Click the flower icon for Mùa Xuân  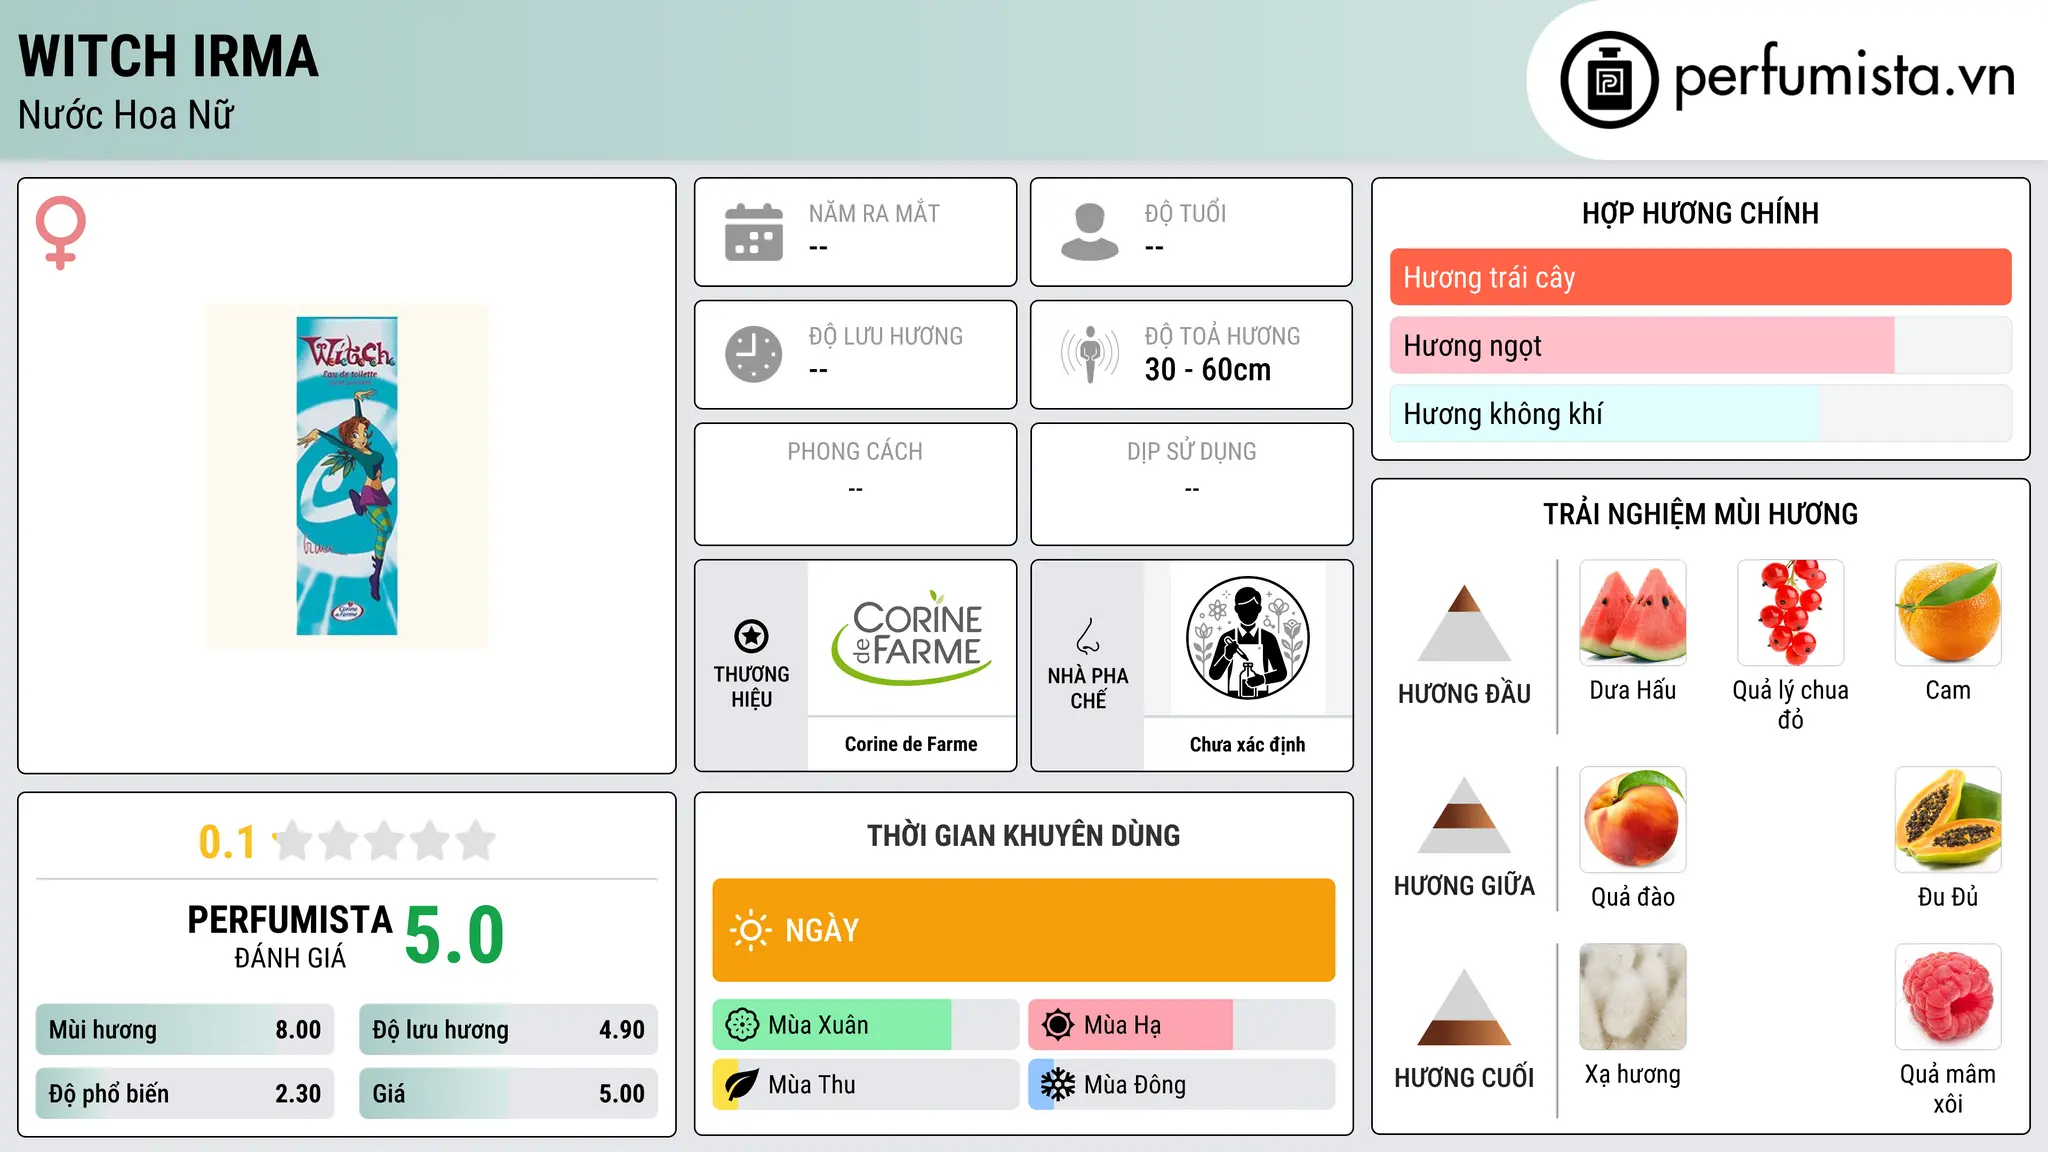[742, 1025]
